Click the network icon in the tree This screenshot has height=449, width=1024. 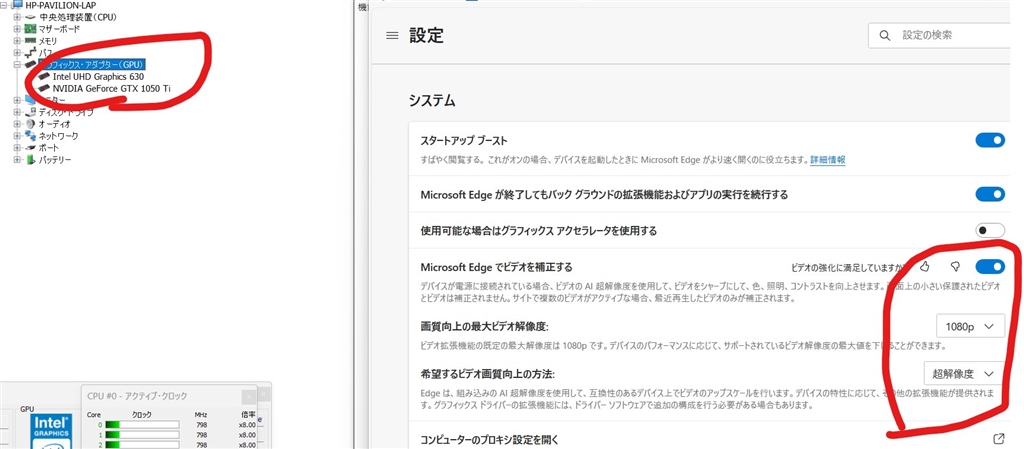point(30,136)
